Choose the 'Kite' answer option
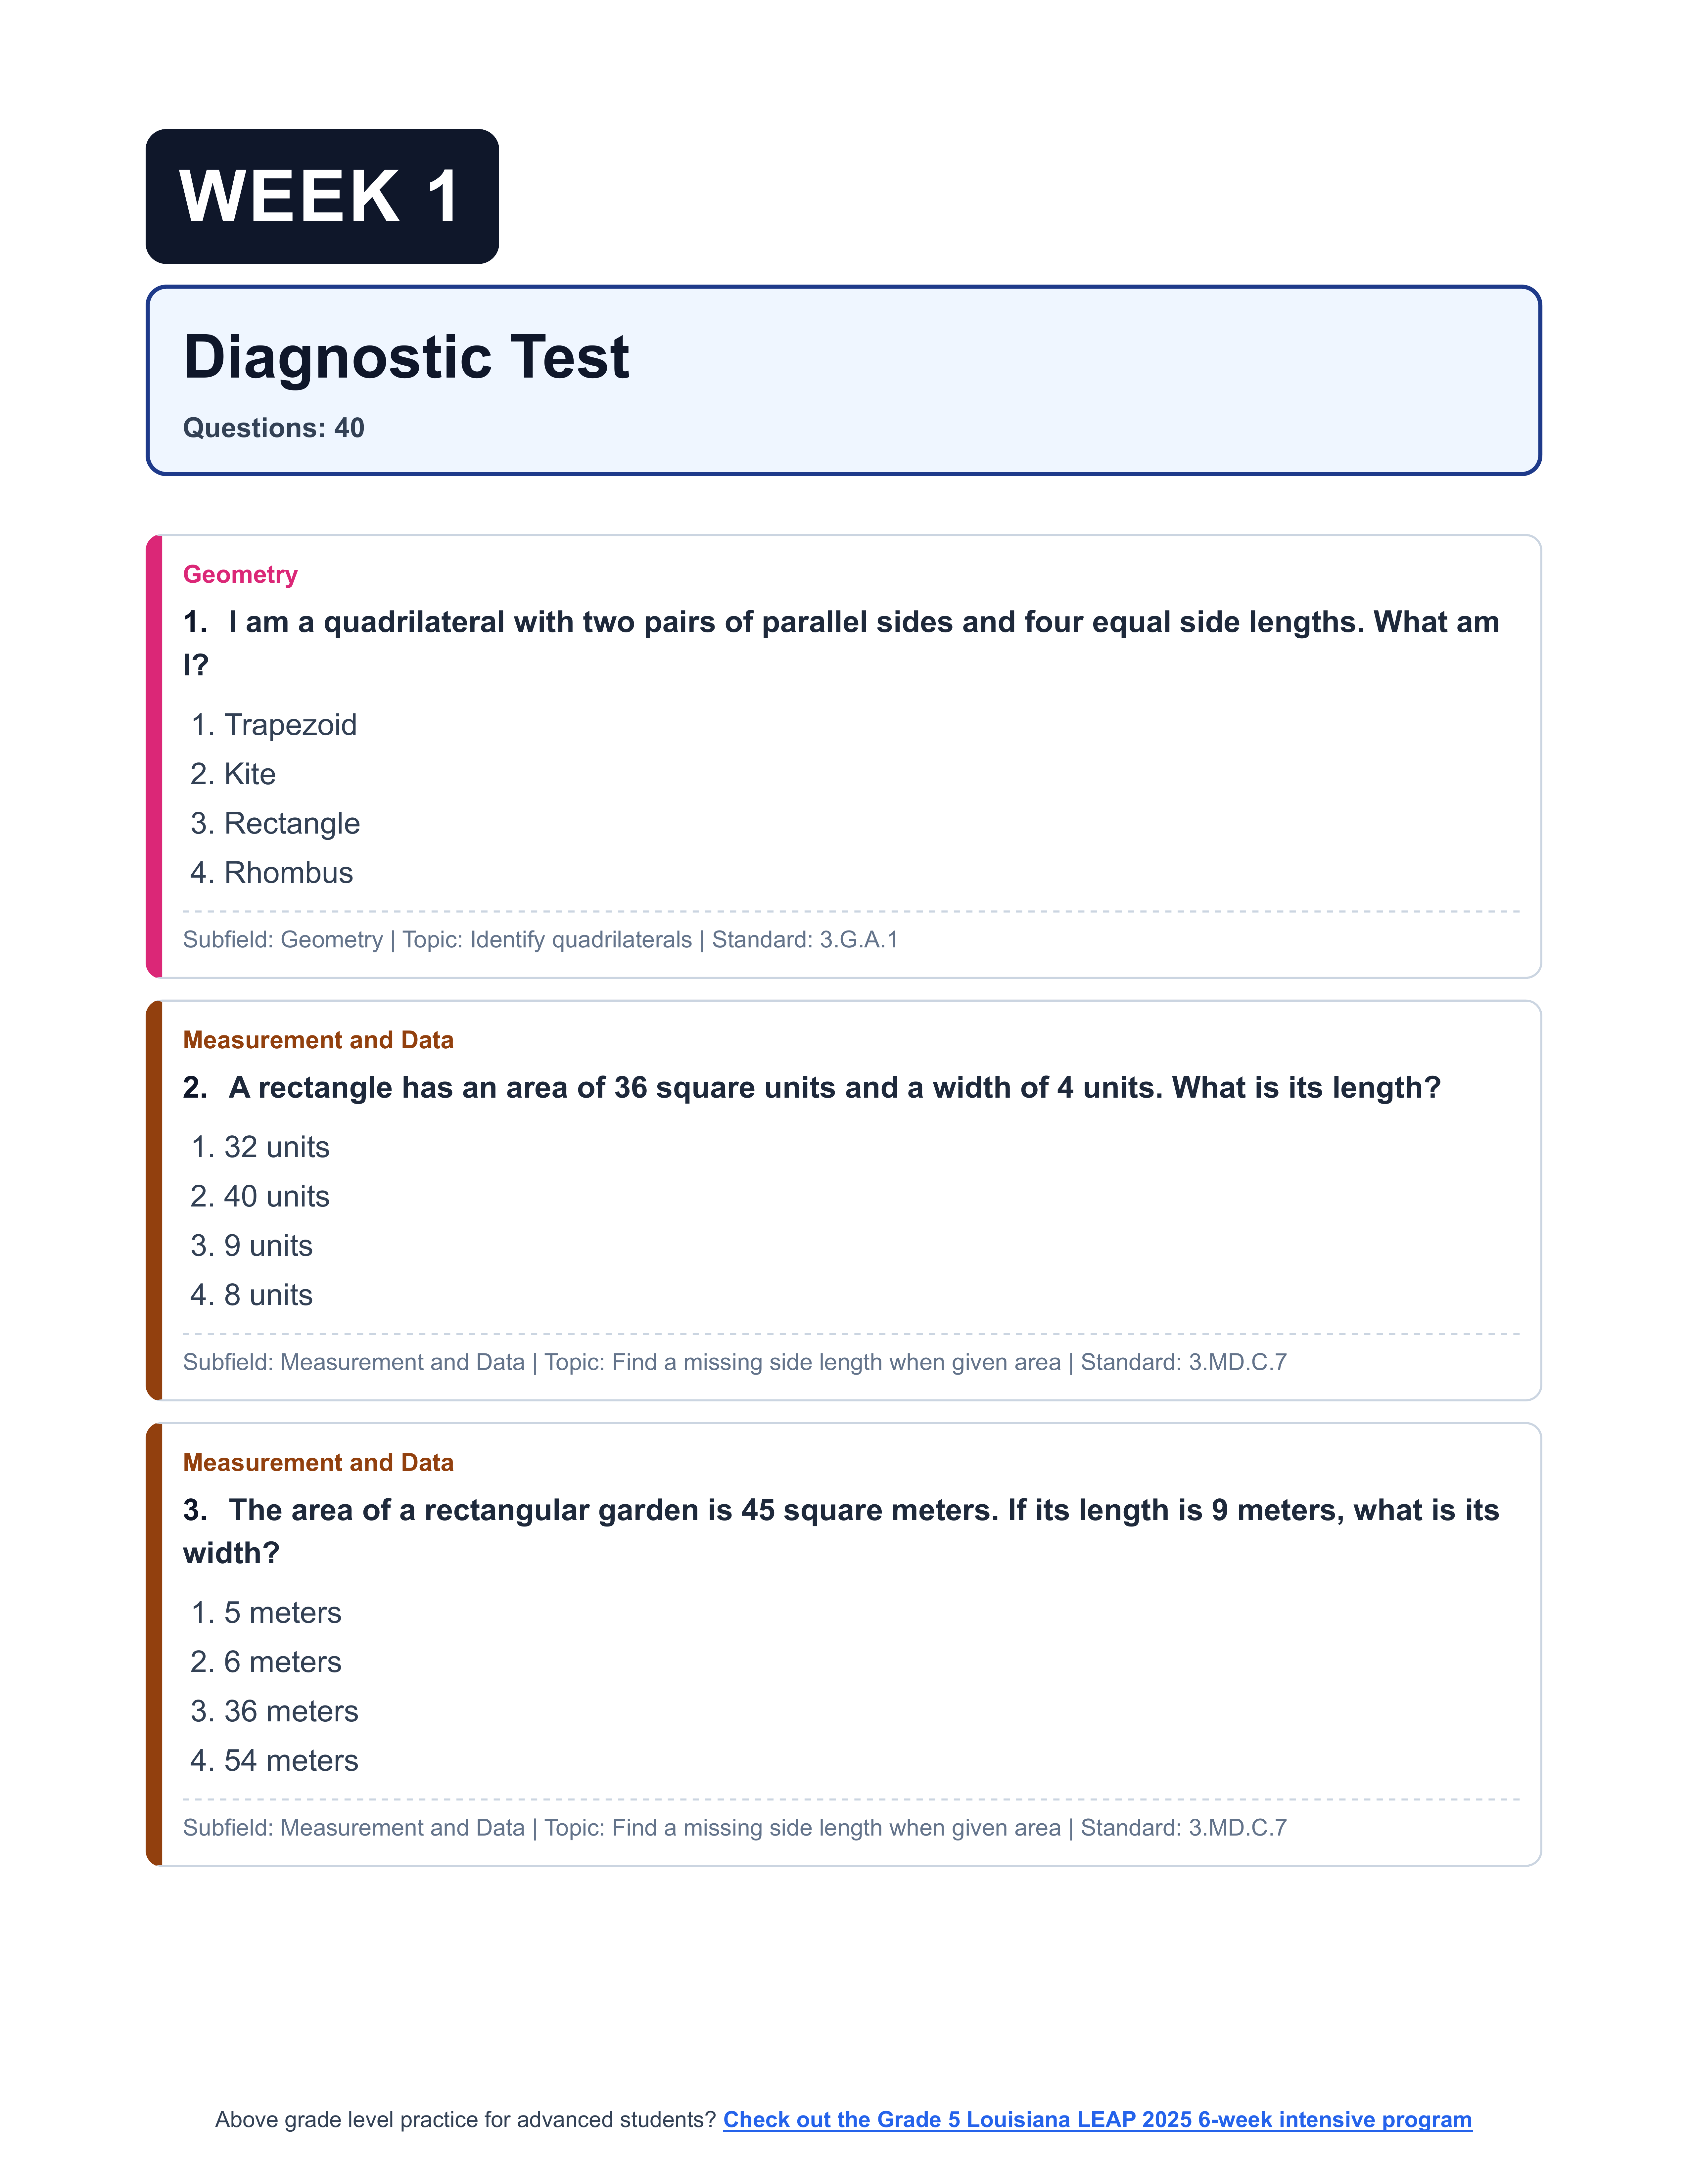Image resolution: width=1688 pixels, height=2184 pixels. (249, 774)
